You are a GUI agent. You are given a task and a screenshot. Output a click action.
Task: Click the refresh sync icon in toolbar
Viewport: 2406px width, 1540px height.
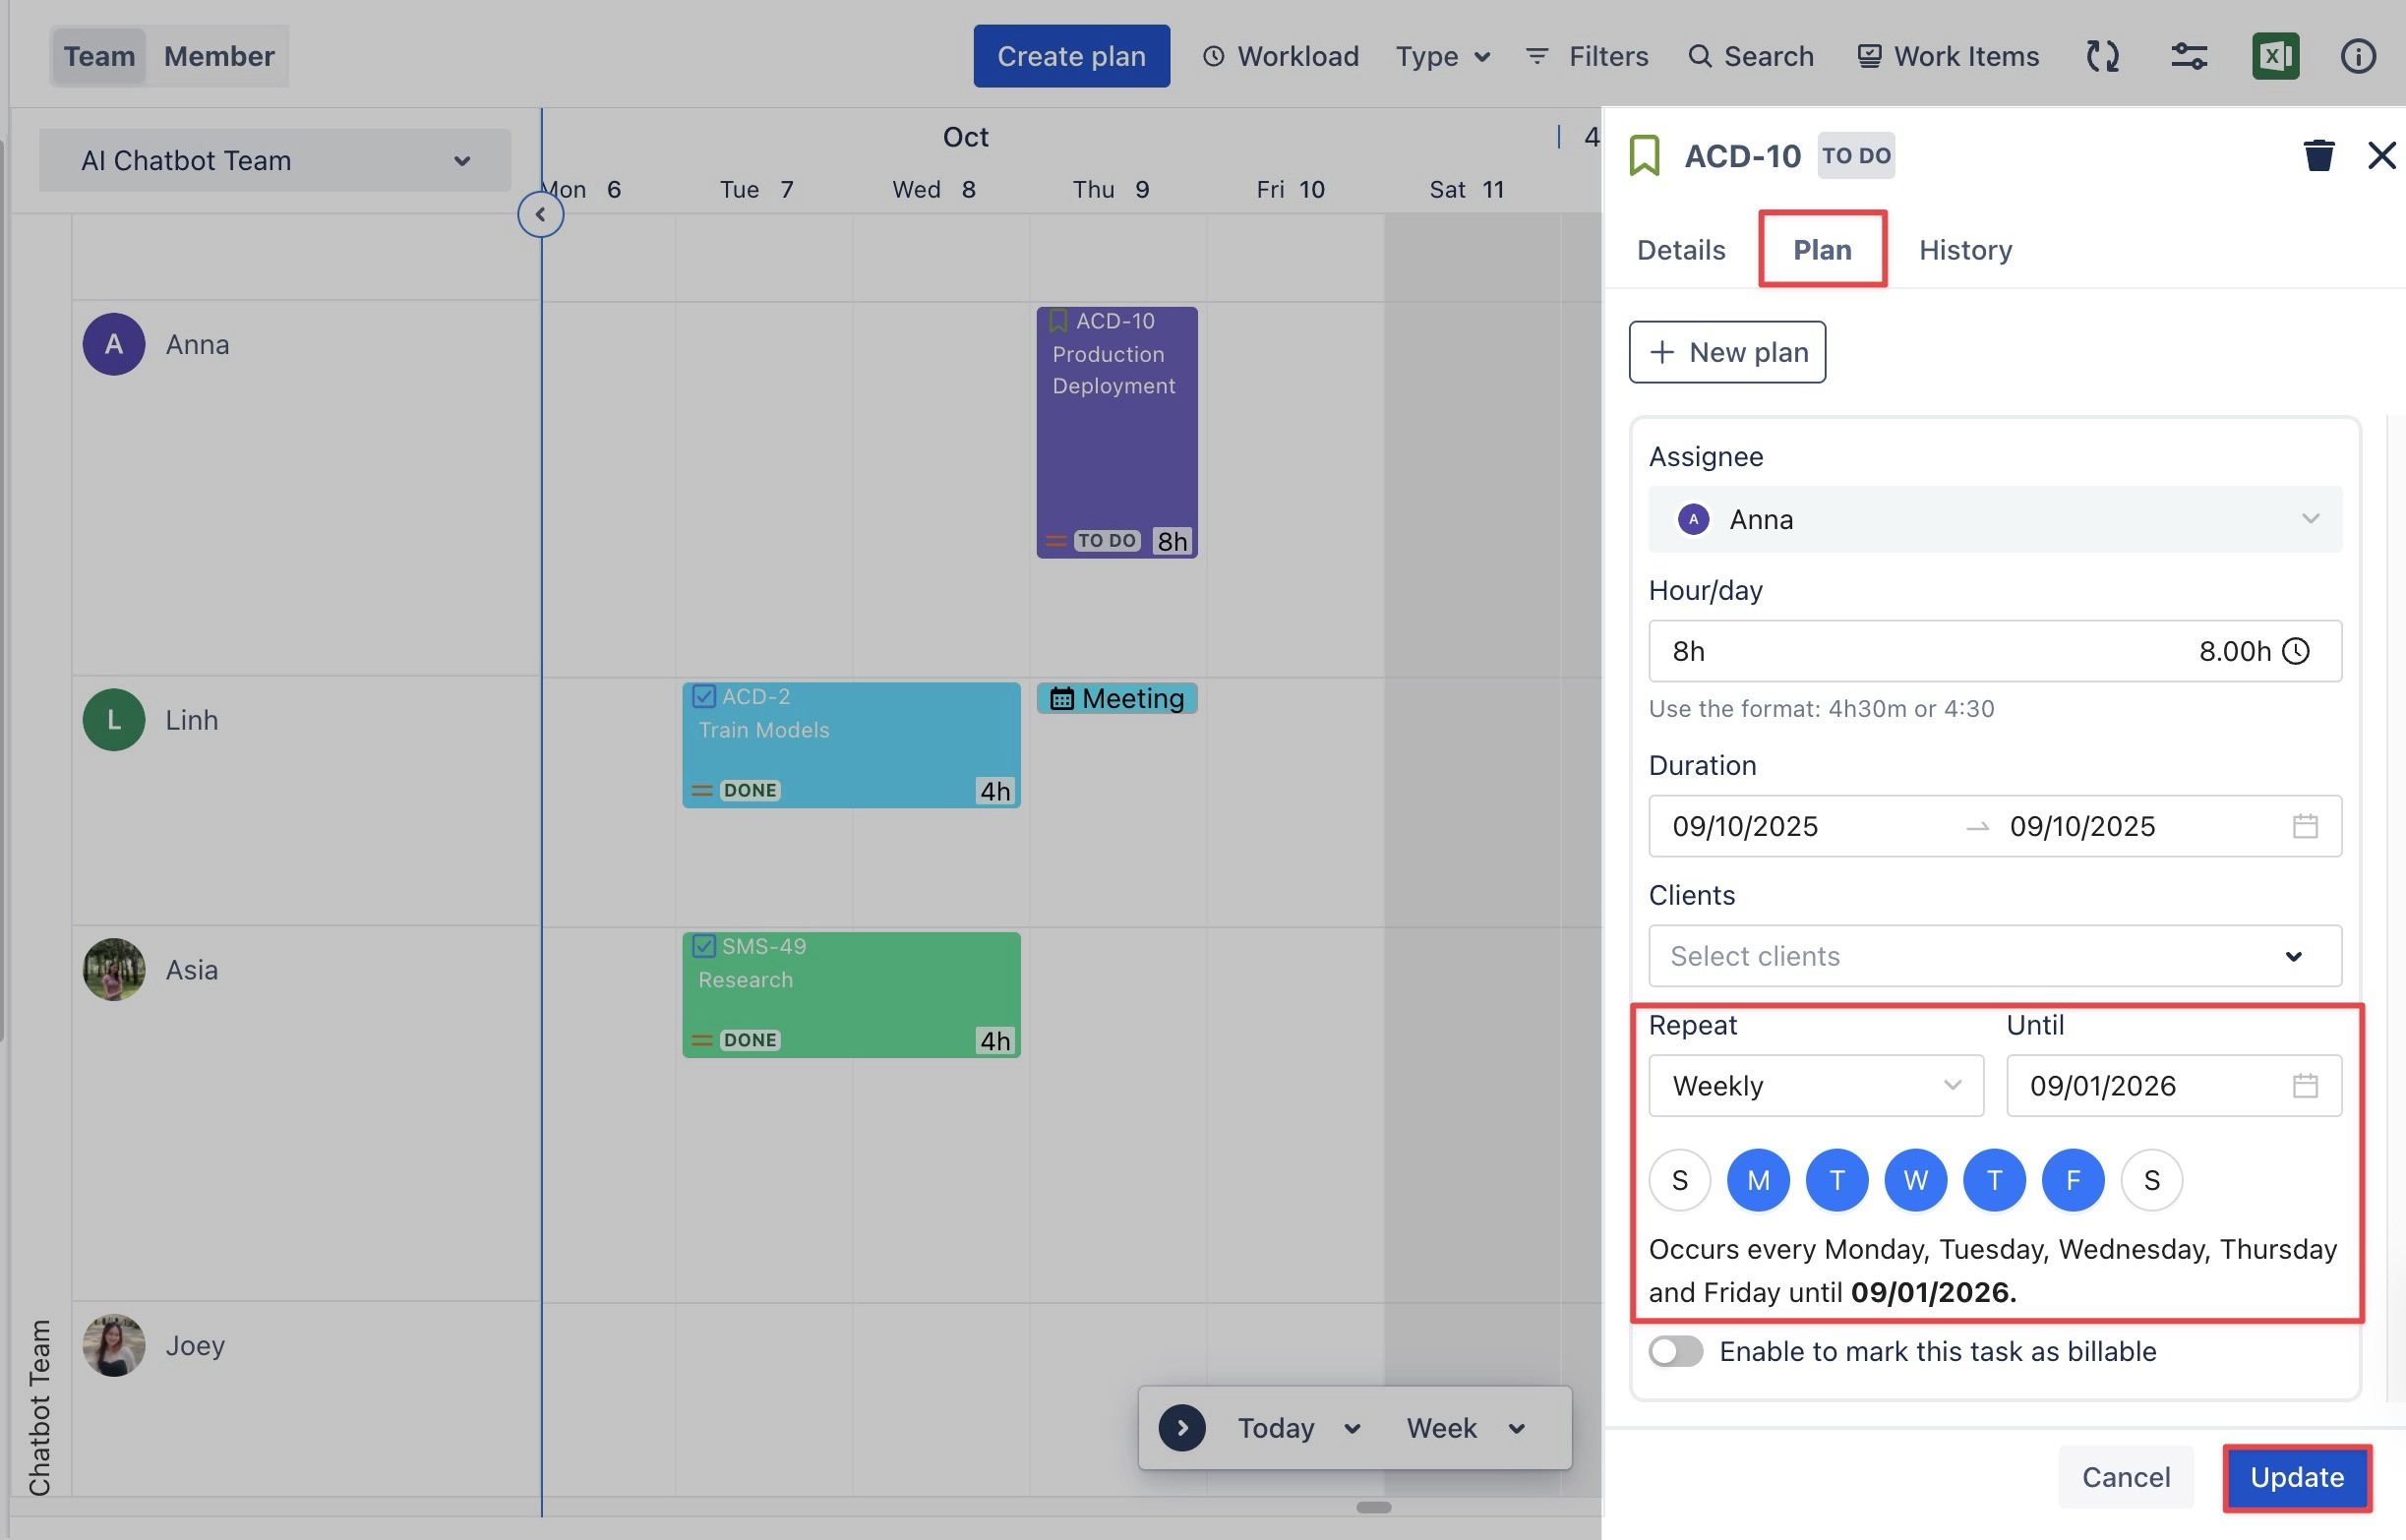point(2102,56)
